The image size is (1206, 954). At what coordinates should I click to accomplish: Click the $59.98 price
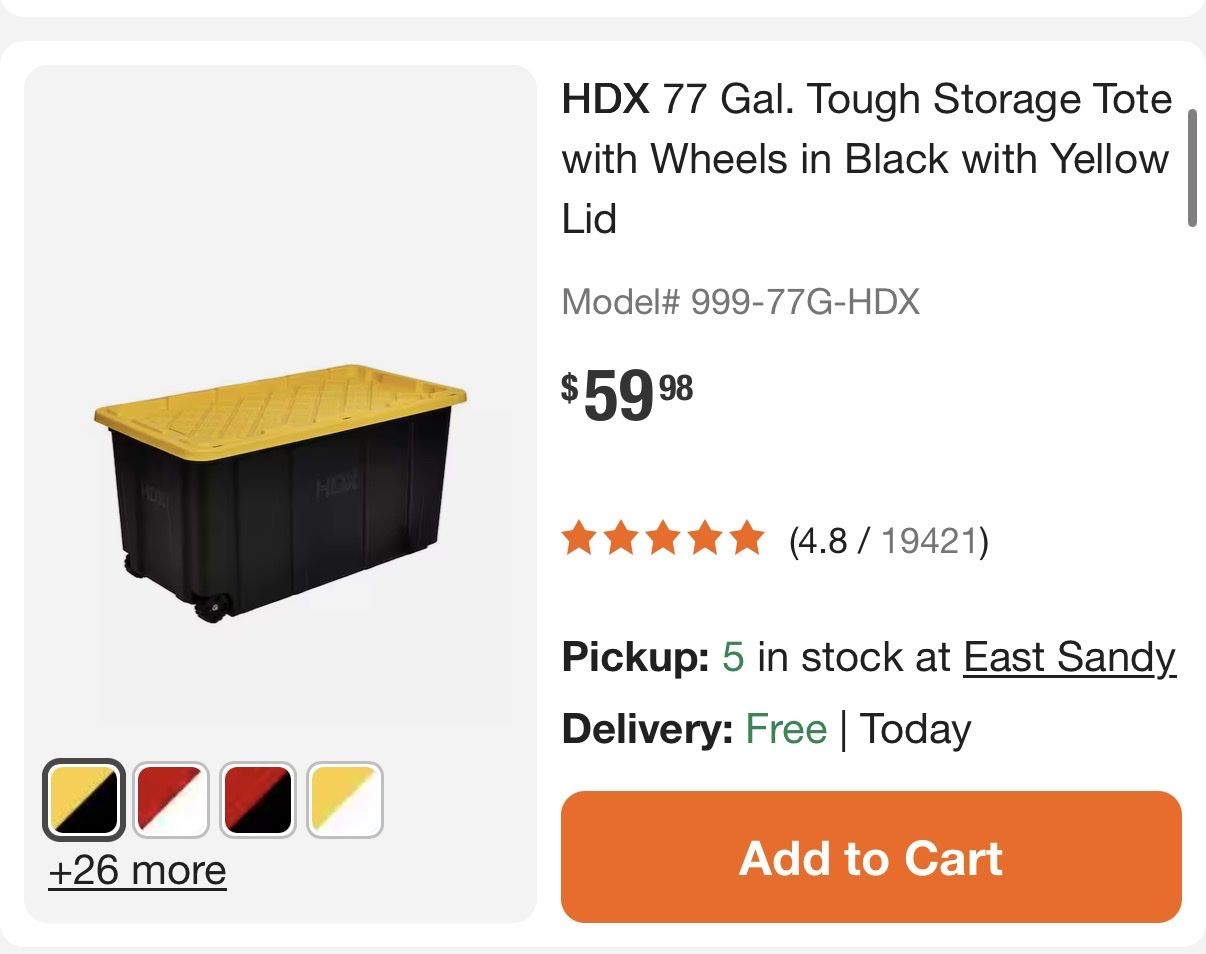pos(627,394)
